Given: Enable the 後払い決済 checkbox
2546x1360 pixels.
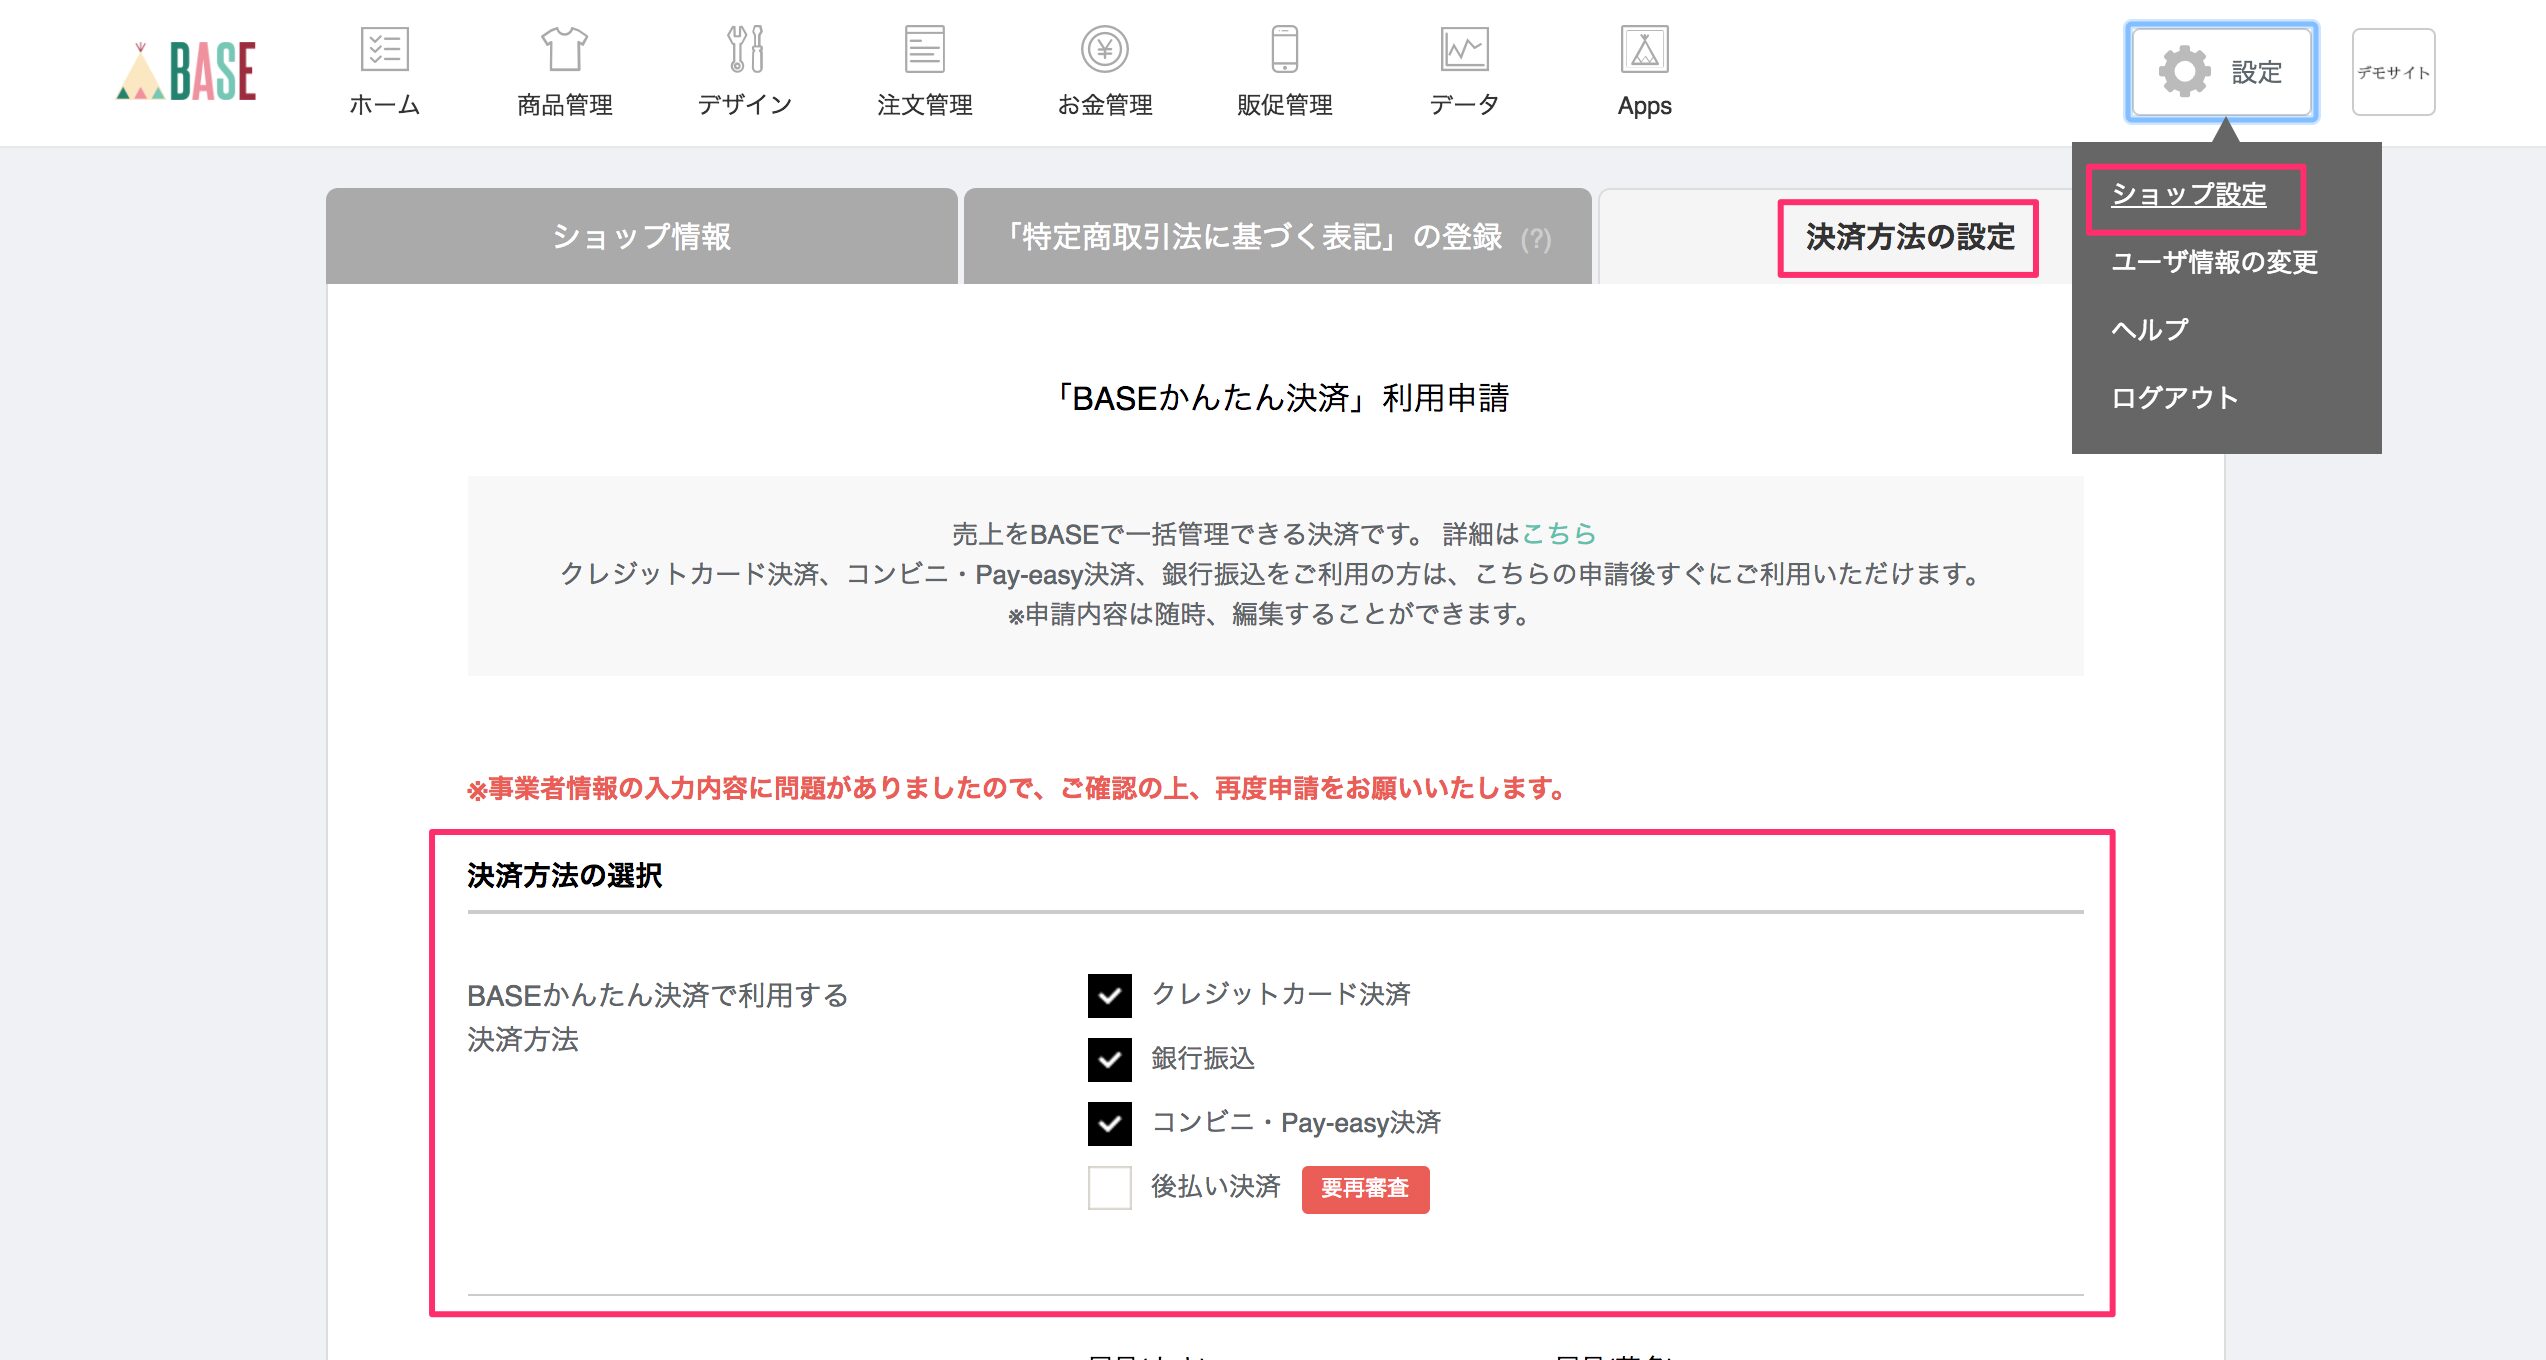Looking at the screenshot, I should pyautogui.click(x=1109, y=1187).
